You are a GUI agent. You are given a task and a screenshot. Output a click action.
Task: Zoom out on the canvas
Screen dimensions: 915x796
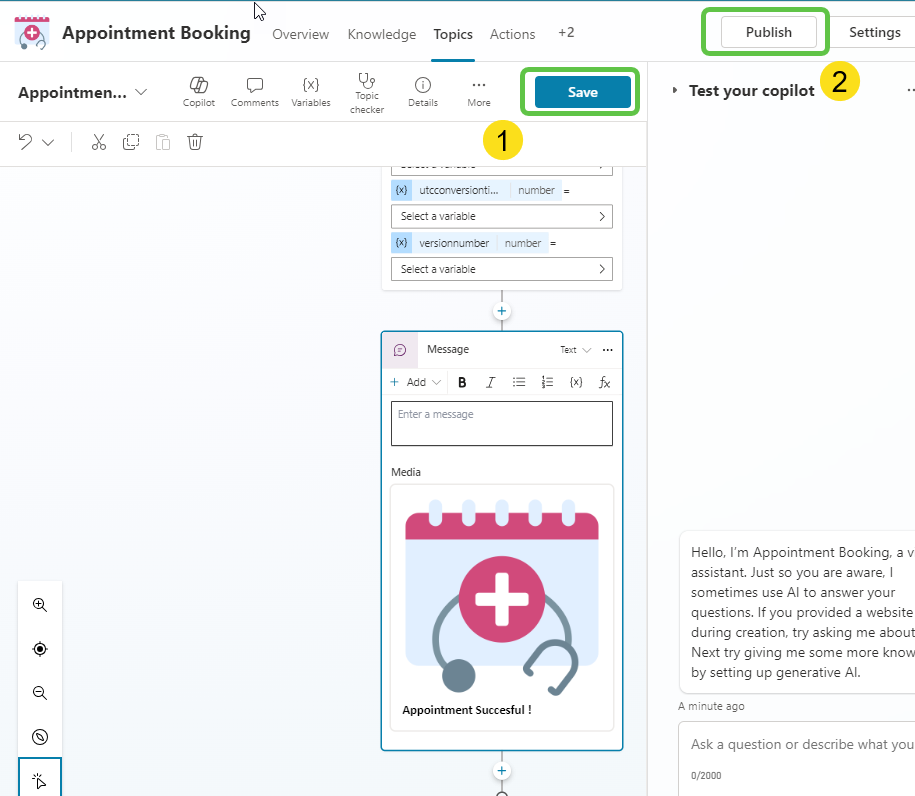(x=40, y=693)
